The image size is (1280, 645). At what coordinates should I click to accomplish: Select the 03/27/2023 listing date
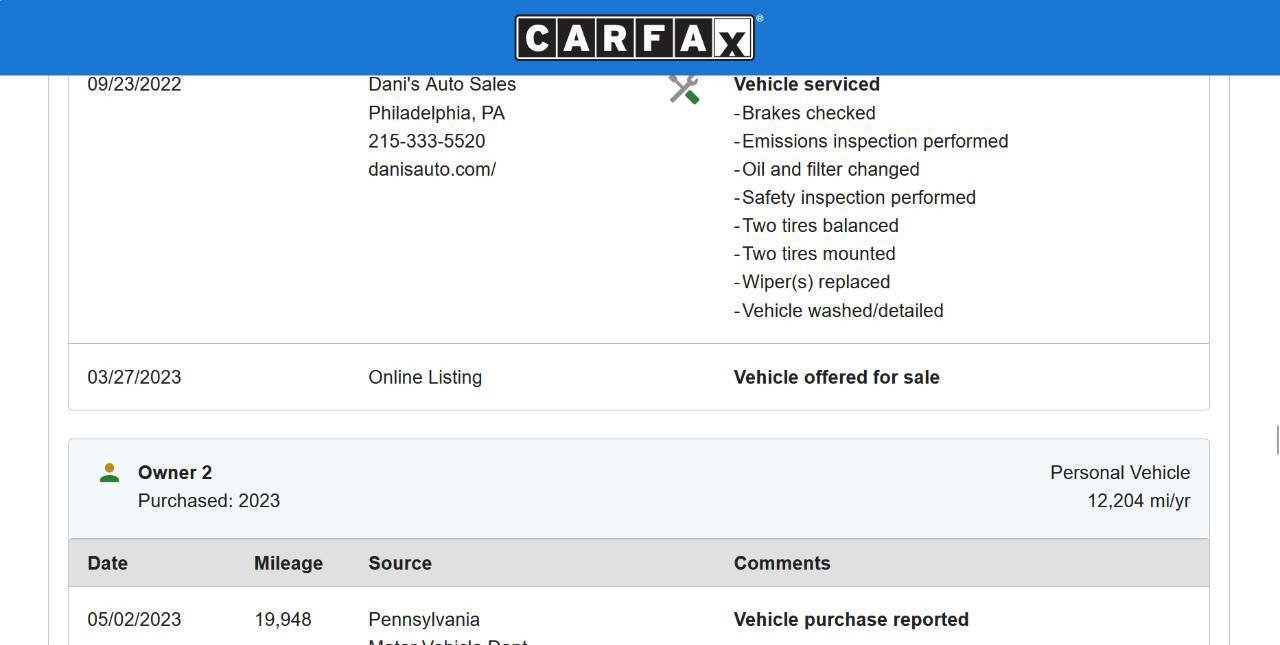tap(134, 377)
